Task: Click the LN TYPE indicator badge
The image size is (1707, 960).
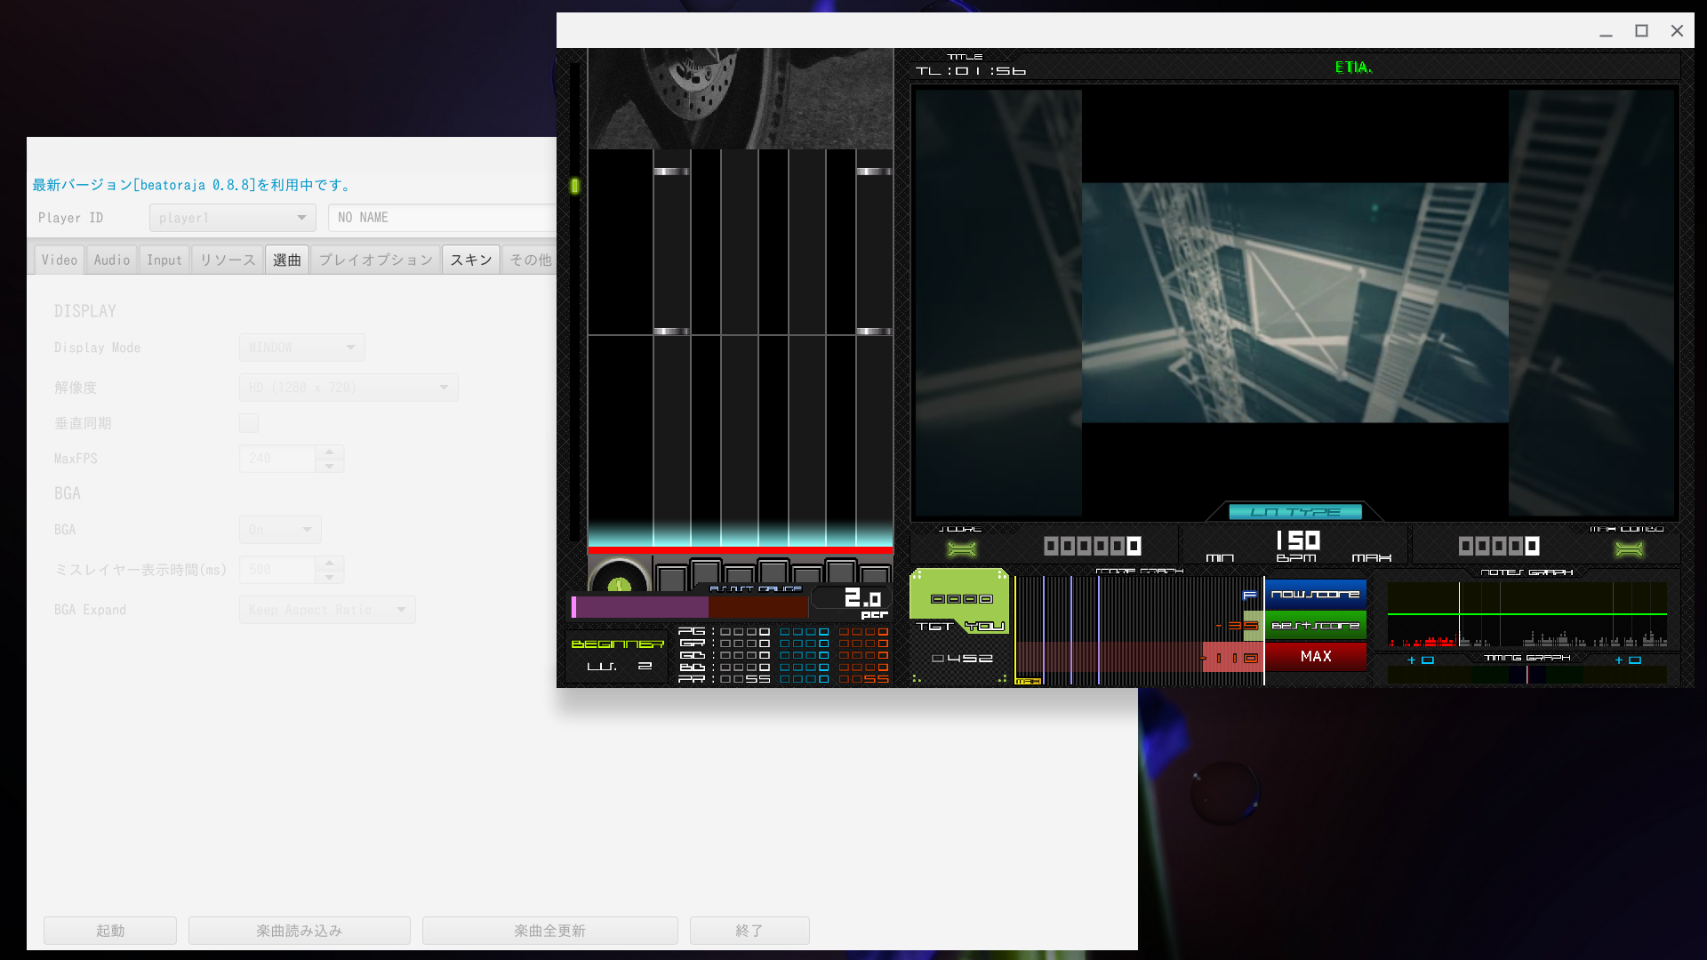Action: 1295,512
